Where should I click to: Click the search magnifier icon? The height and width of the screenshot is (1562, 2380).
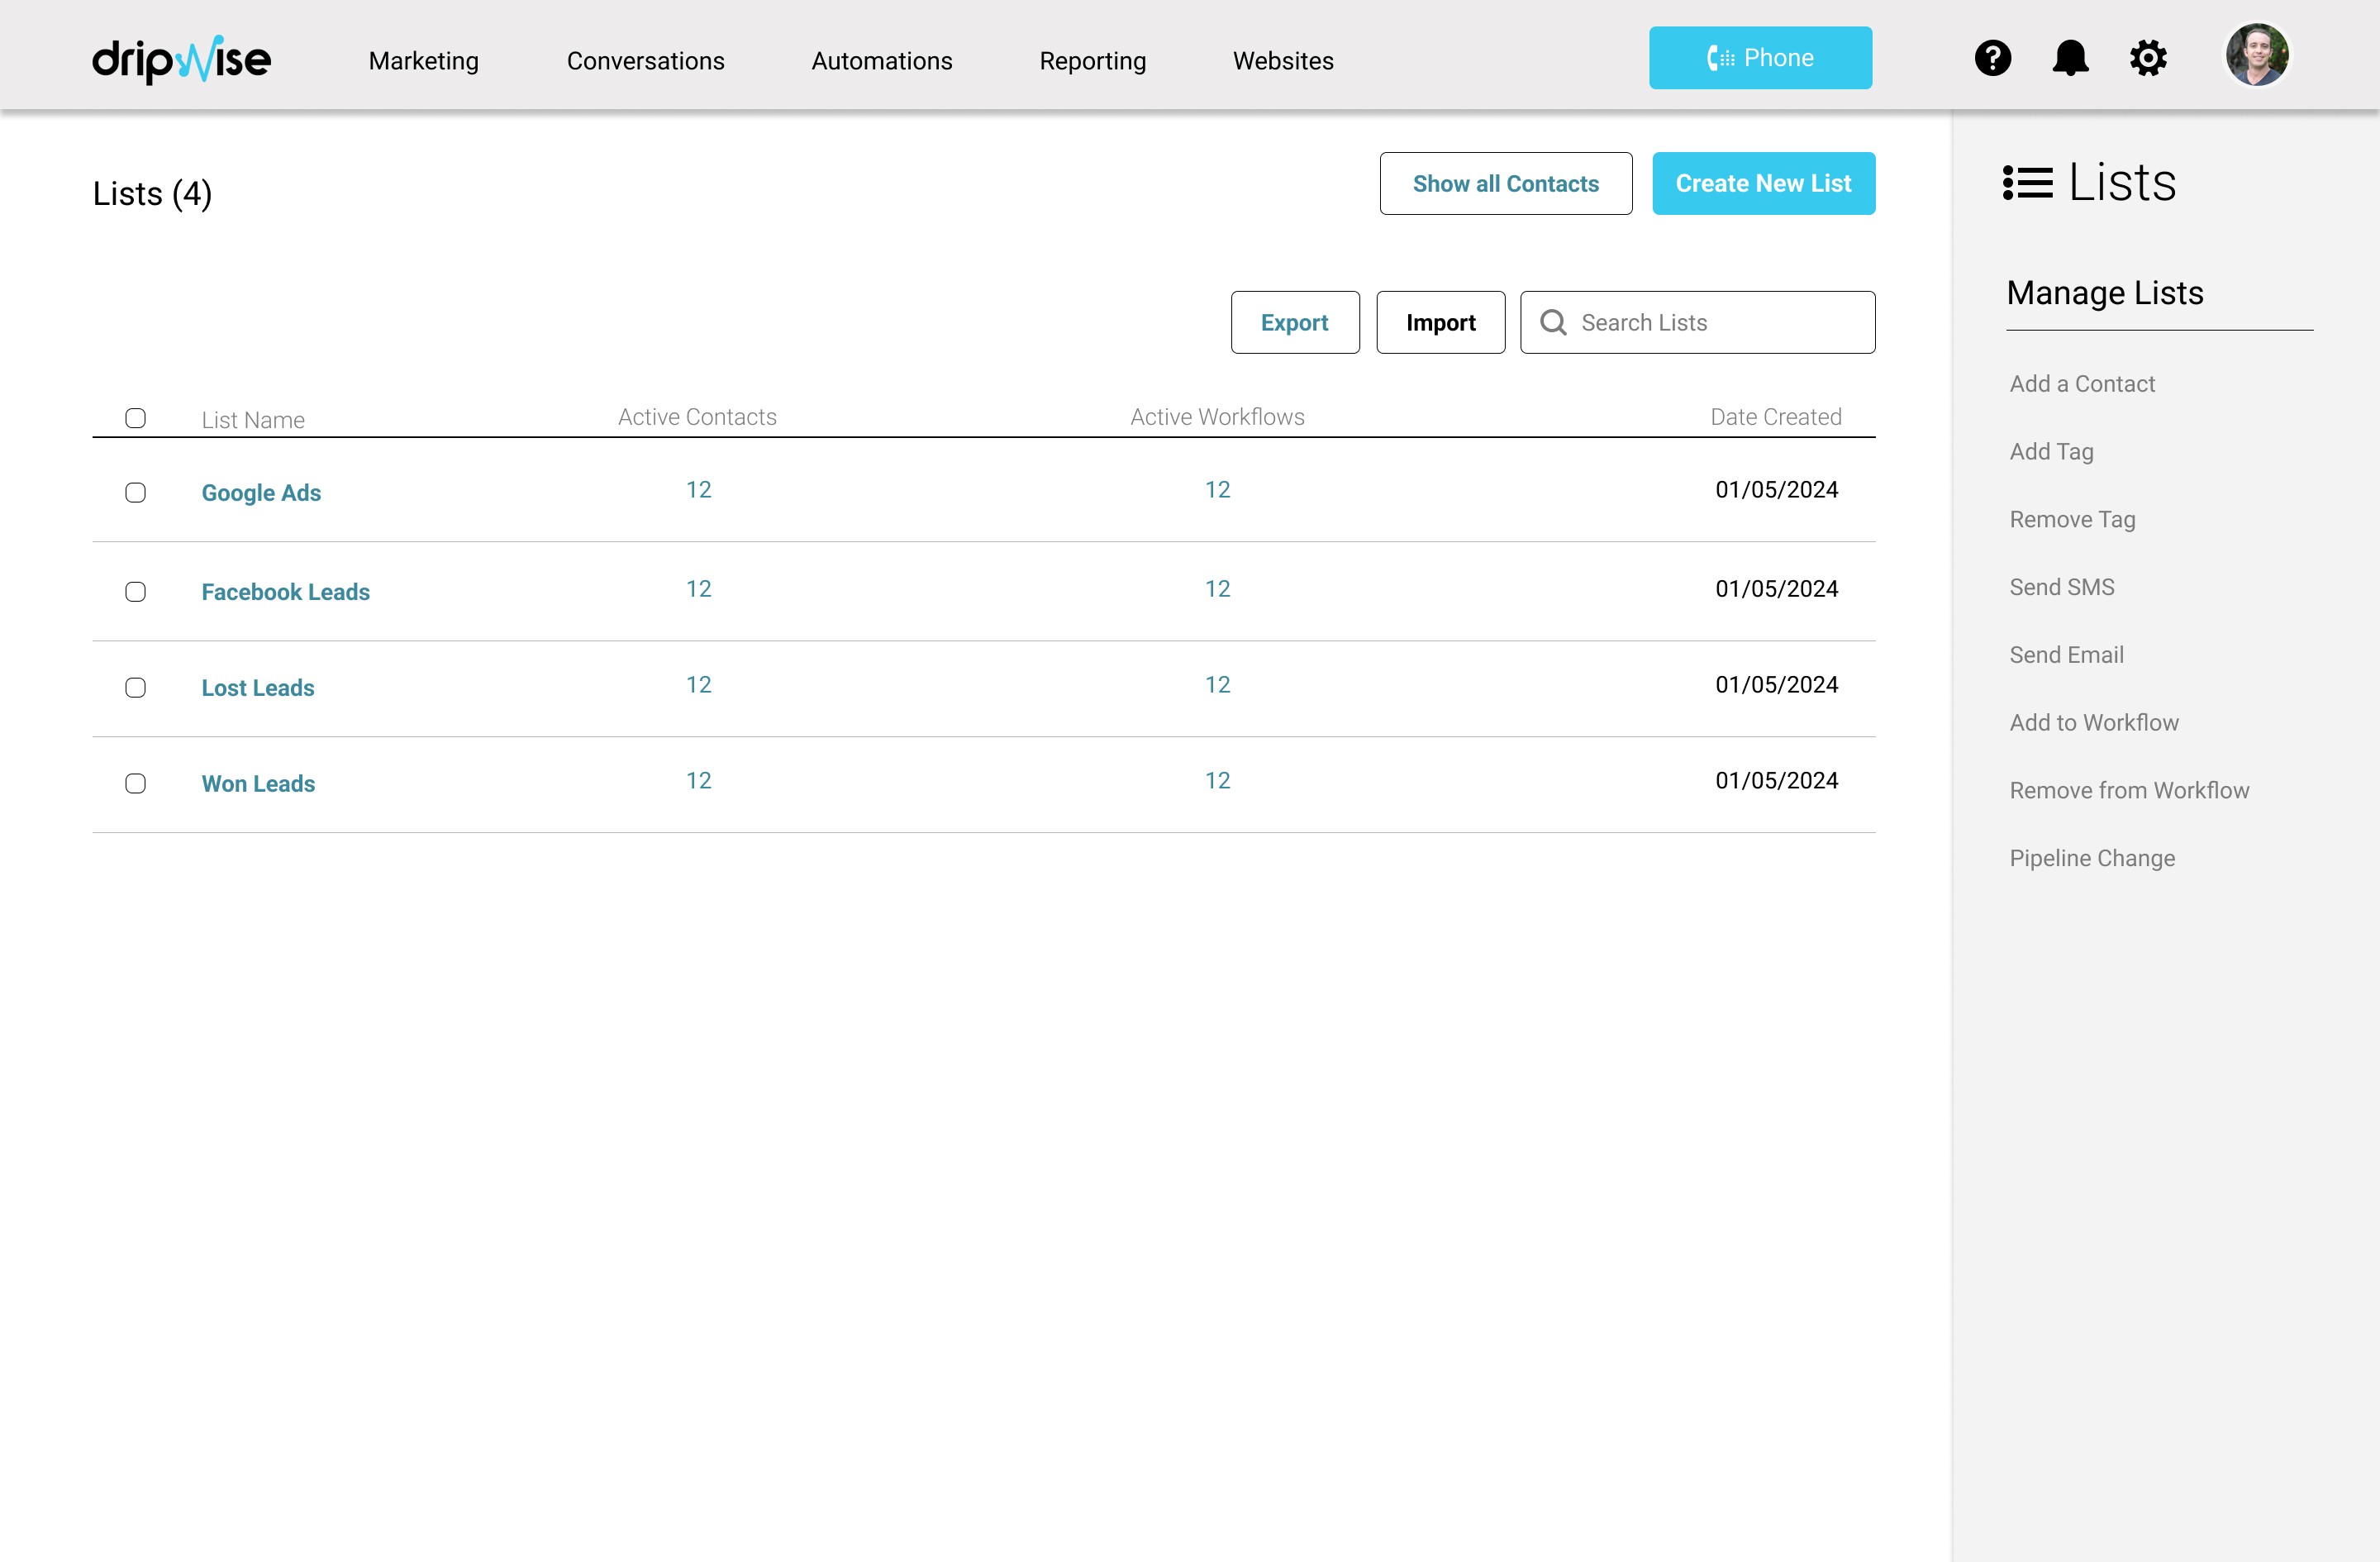coord(1553,322)
